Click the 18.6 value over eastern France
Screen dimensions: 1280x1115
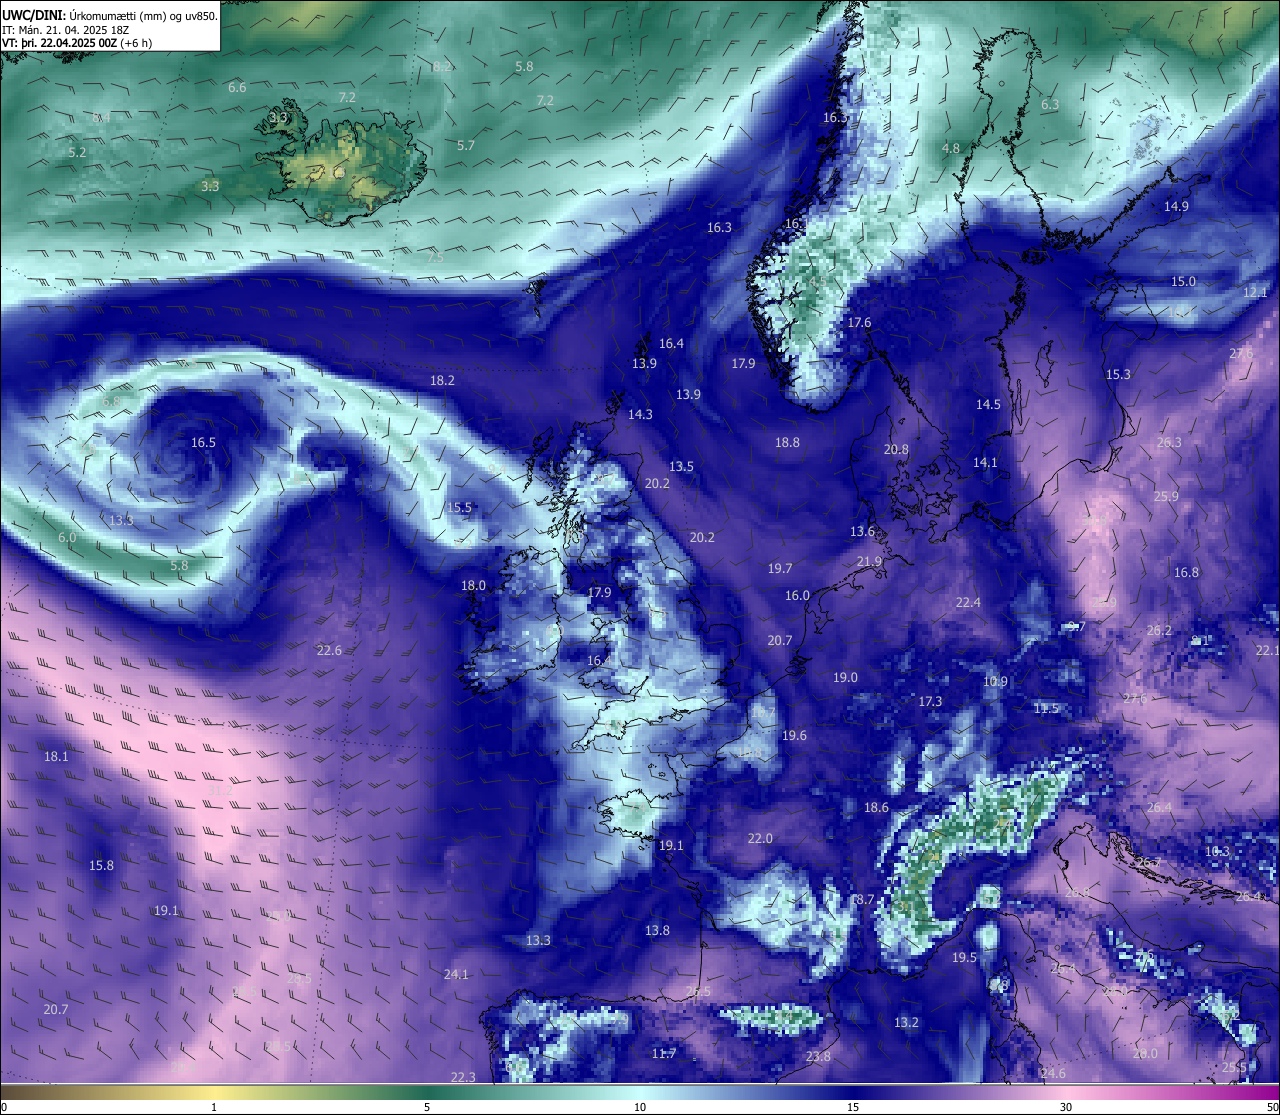coord(876,807)
